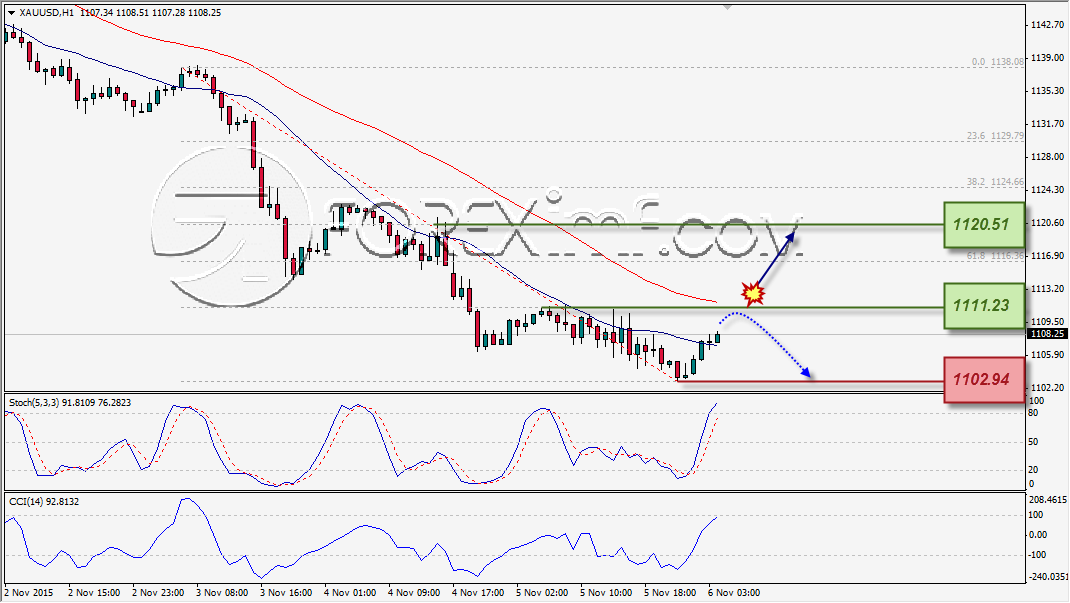The image size is (1070, 603).
Task: Click the gray chart shift marker at top
Action: 727,8
